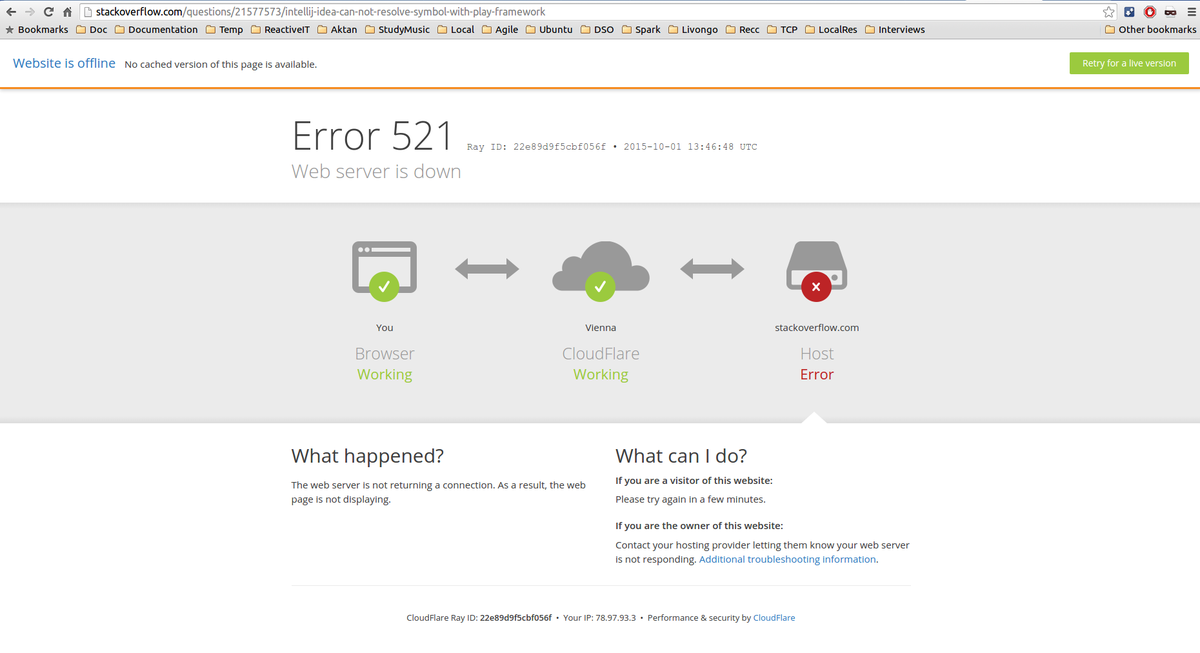Image resolution: width=1200 pixels, height=653 pixels.
Task: Click the footer CloudFlare Ray ID value
Action: 516,618
